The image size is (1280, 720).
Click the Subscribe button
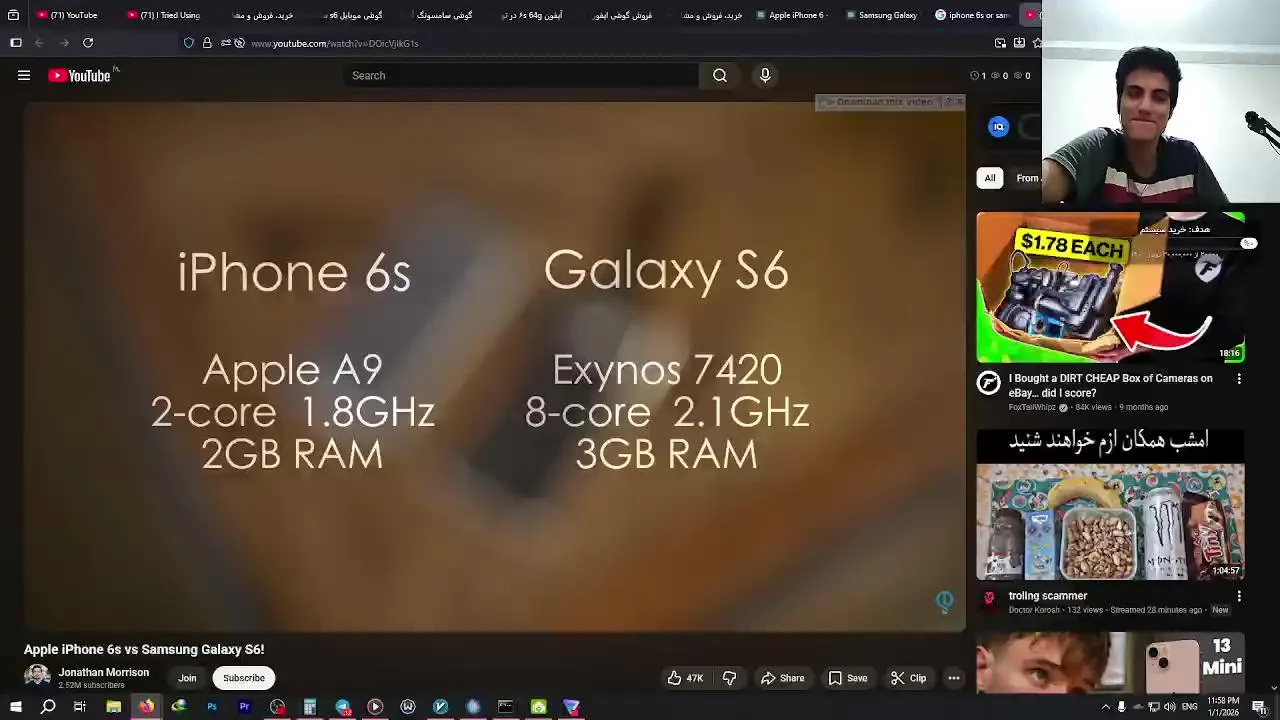point(244,678)
